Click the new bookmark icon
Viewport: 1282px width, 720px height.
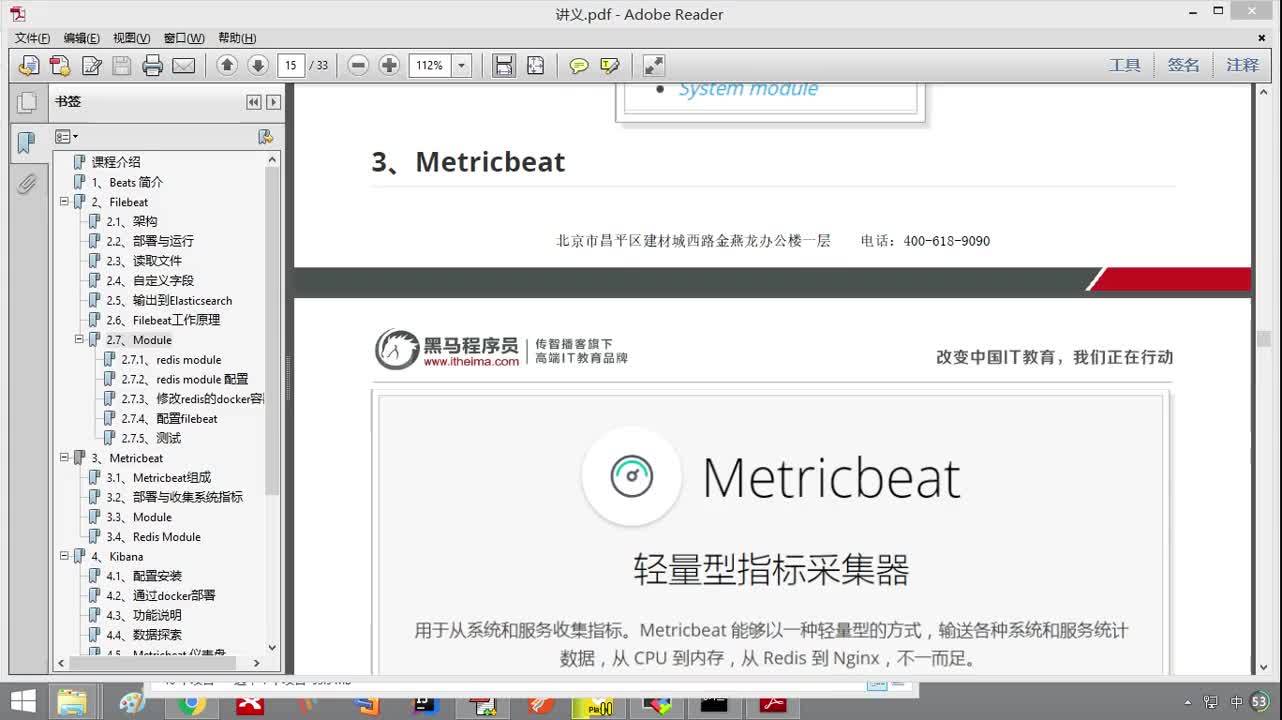(265, 136)
